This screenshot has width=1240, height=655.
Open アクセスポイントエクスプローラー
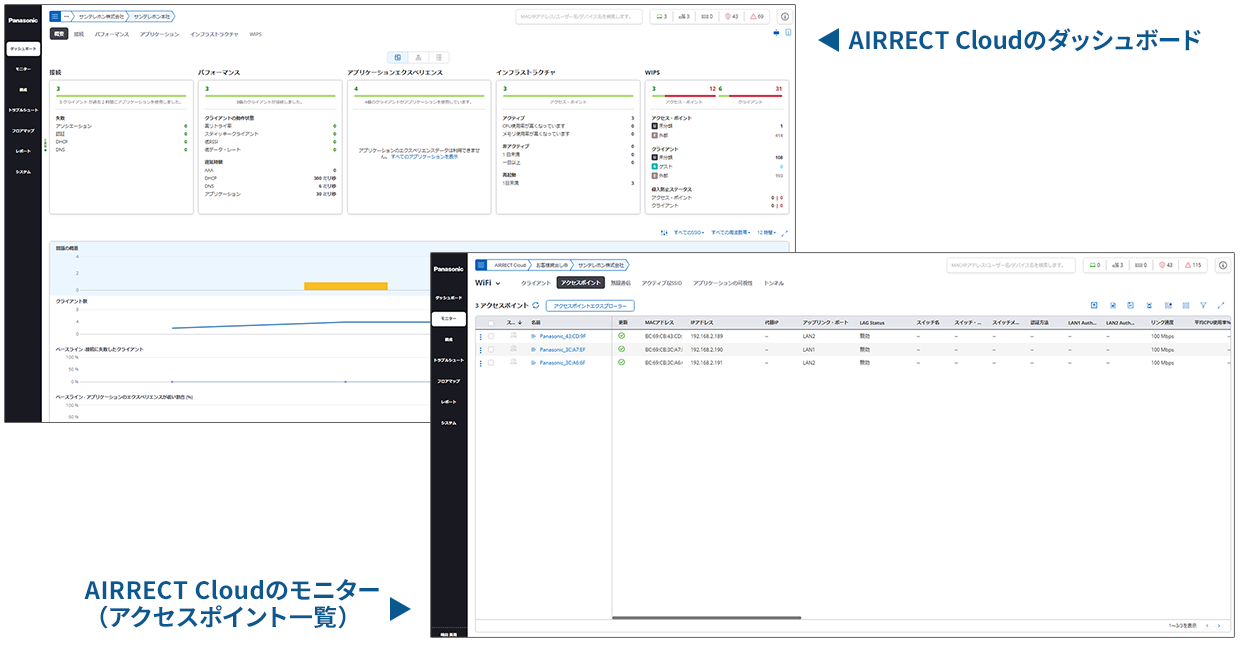click(591, 305)
